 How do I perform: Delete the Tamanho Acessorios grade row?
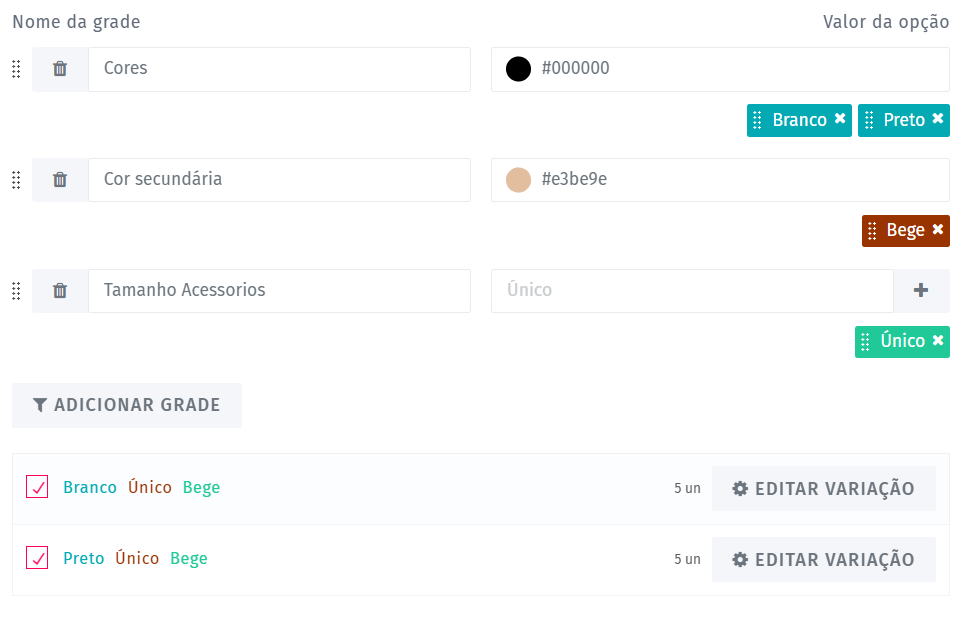tap(60, 291)
